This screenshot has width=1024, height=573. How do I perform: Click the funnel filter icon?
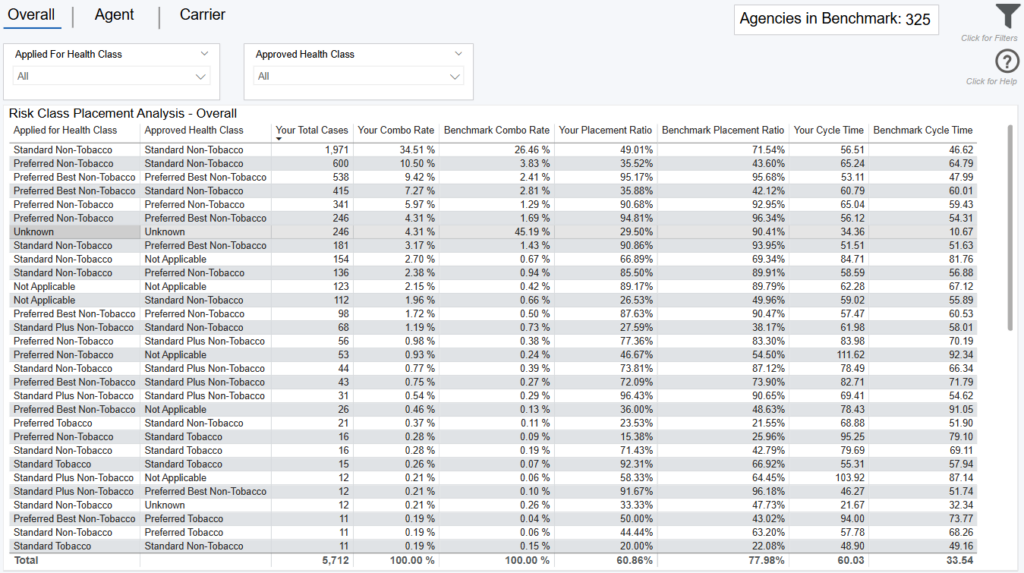(x=1006, y=17)
